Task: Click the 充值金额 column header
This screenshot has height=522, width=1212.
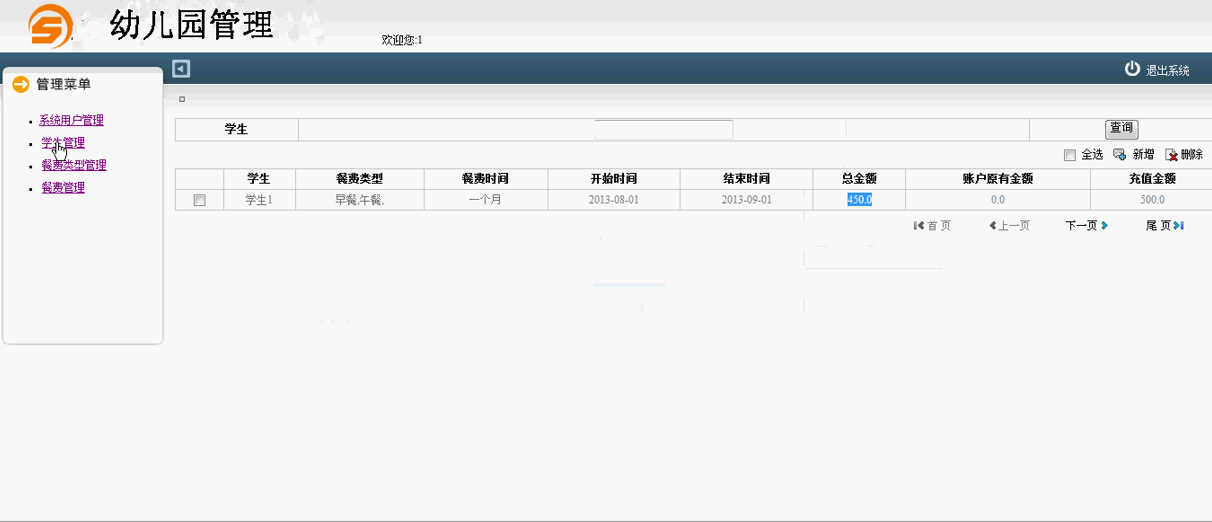Action: click(x=1152, y=179)
